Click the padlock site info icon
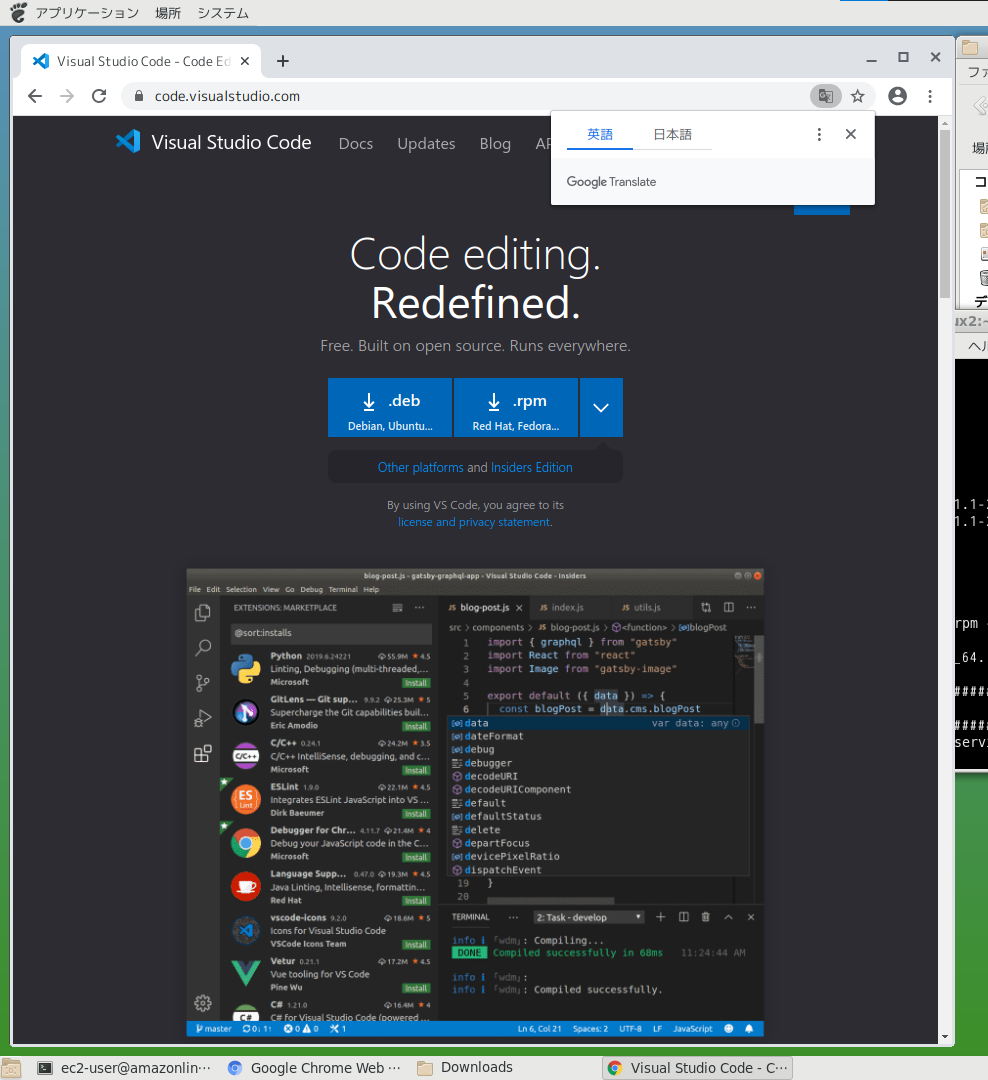 [x=138, y=96]
